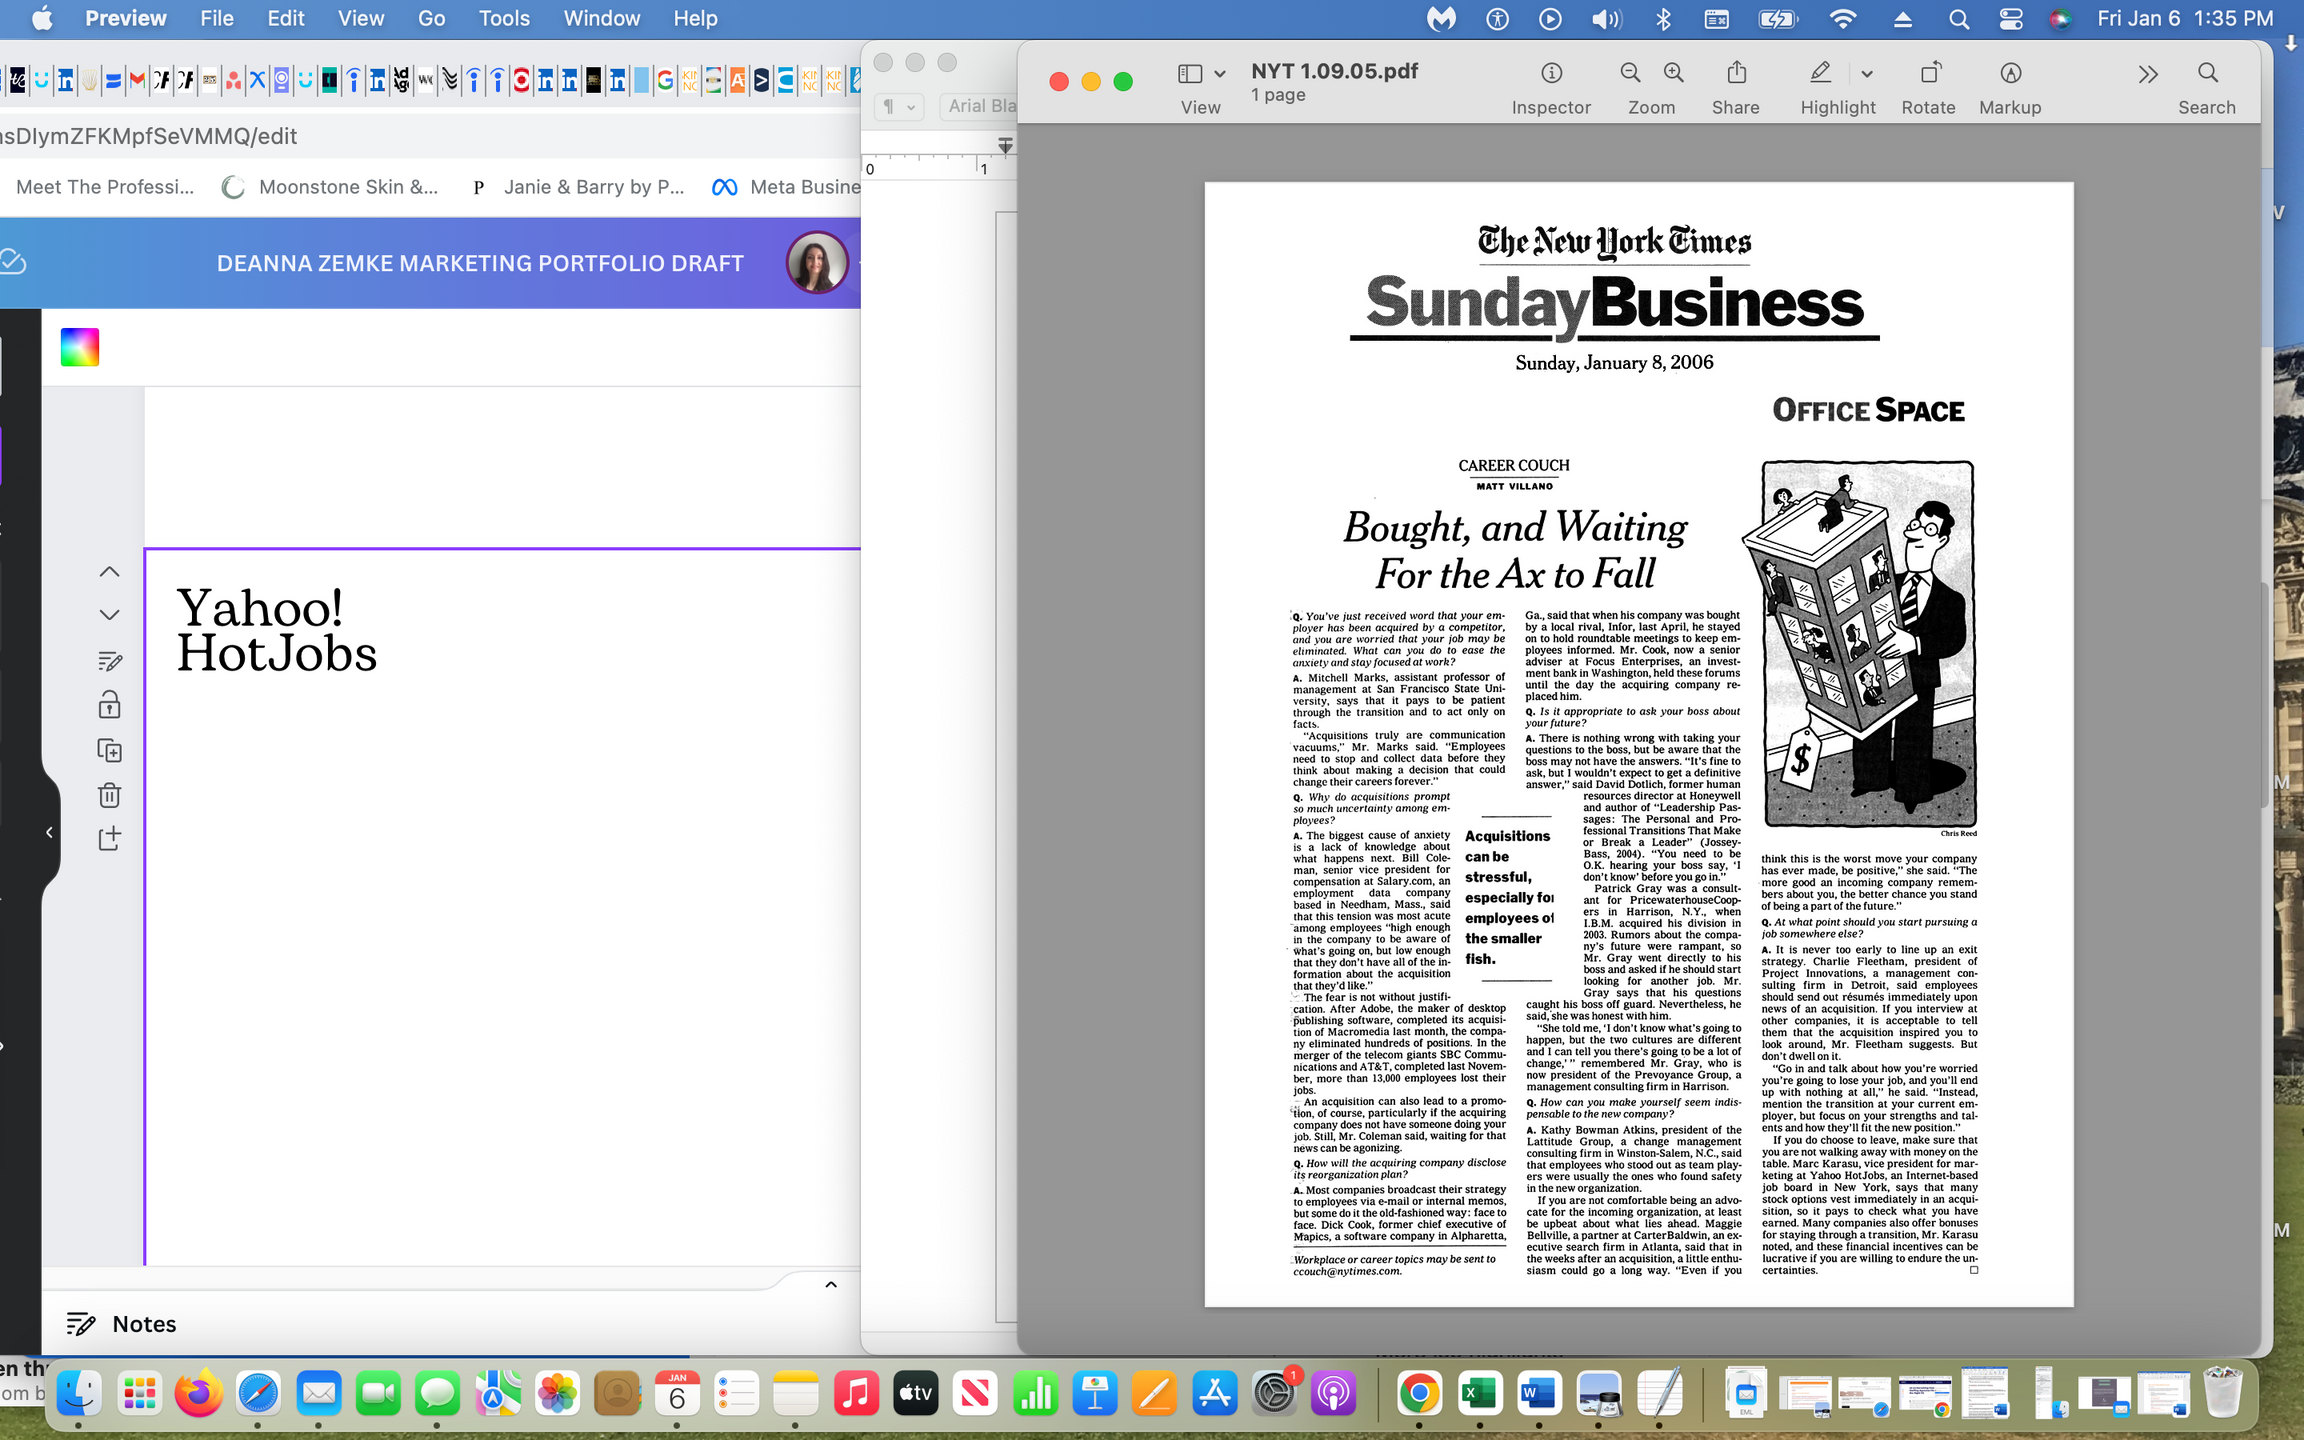2304x1440 pixels.
Task: Open the Go menu in menu bar
Action: click(x=431, y=18)
